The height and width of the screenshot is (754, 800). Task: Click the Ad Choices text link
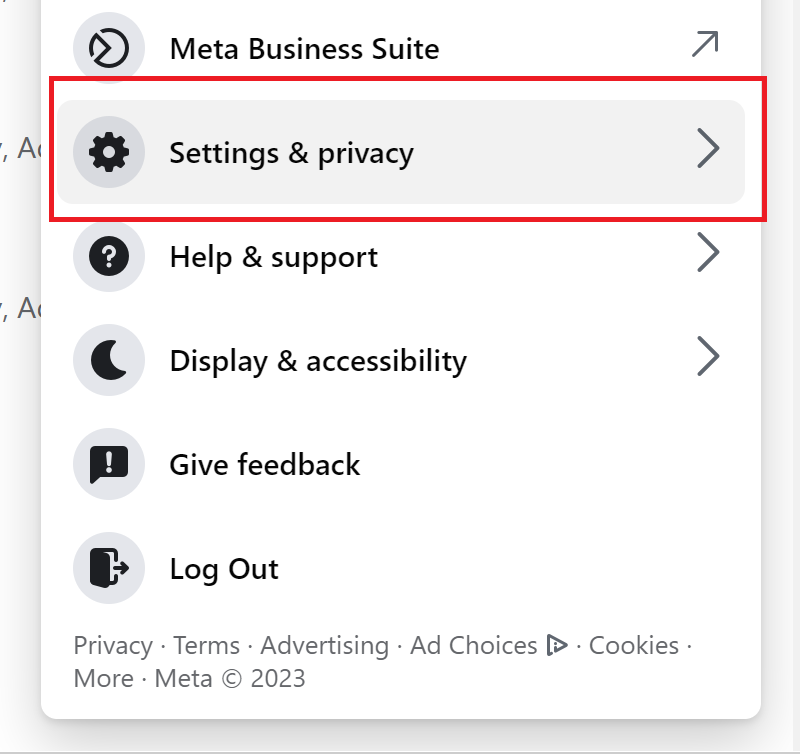pos(474,645)
